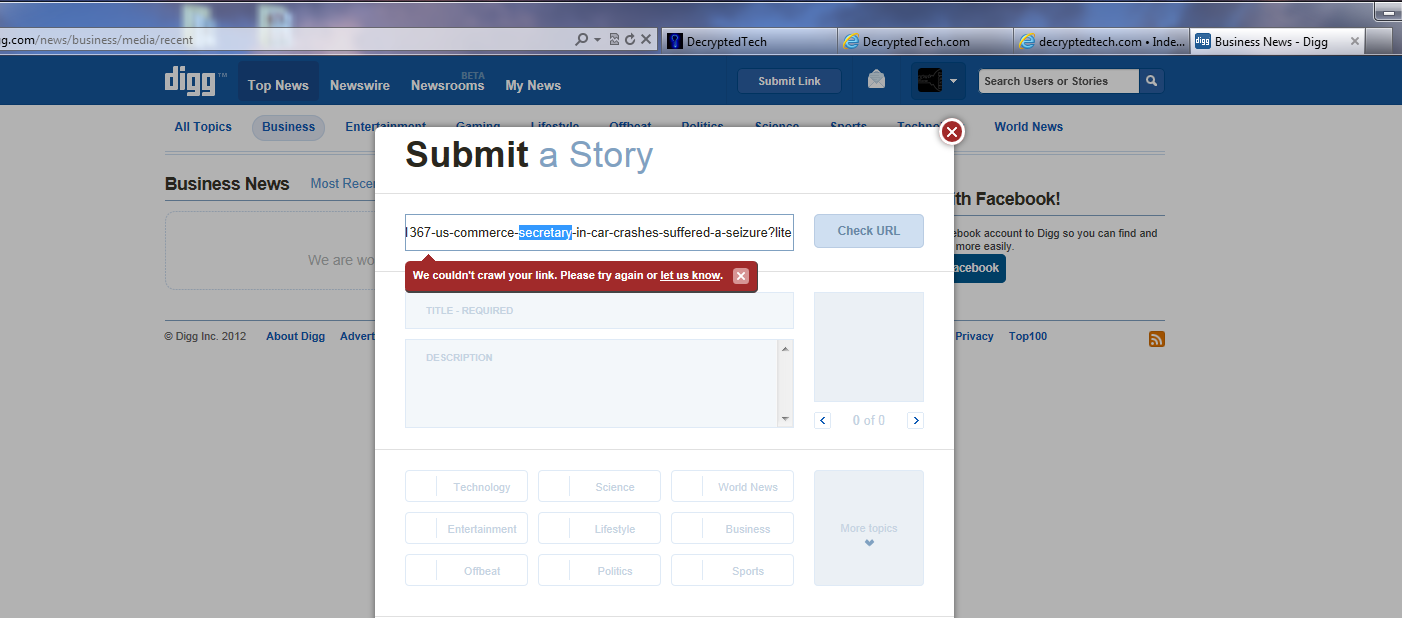Viewport: 1402px width, 618px height.
Task: Show previous thumbnail image arrow
Action: click(823, 420)
